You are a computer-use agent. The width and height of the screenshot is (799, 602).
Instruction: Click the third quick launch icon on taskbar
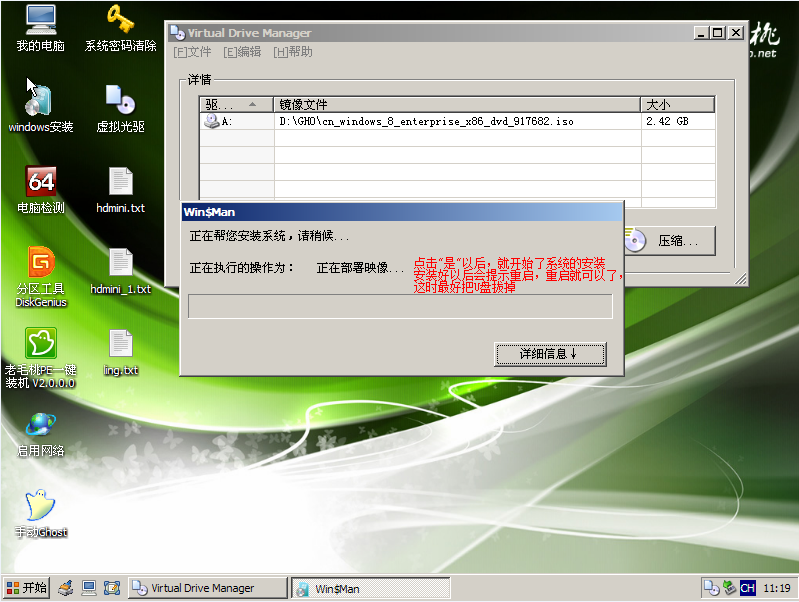tap(112, 588)
